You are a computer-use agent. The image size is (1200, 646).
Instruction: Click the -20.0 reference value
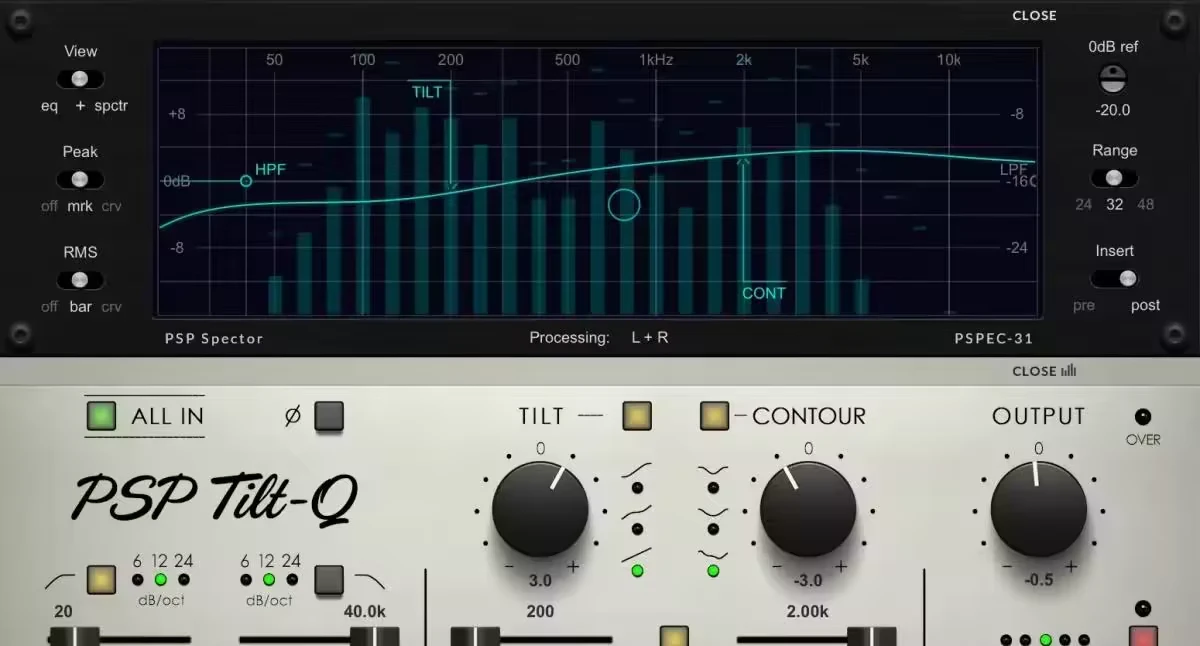(x=1113, y=110)
